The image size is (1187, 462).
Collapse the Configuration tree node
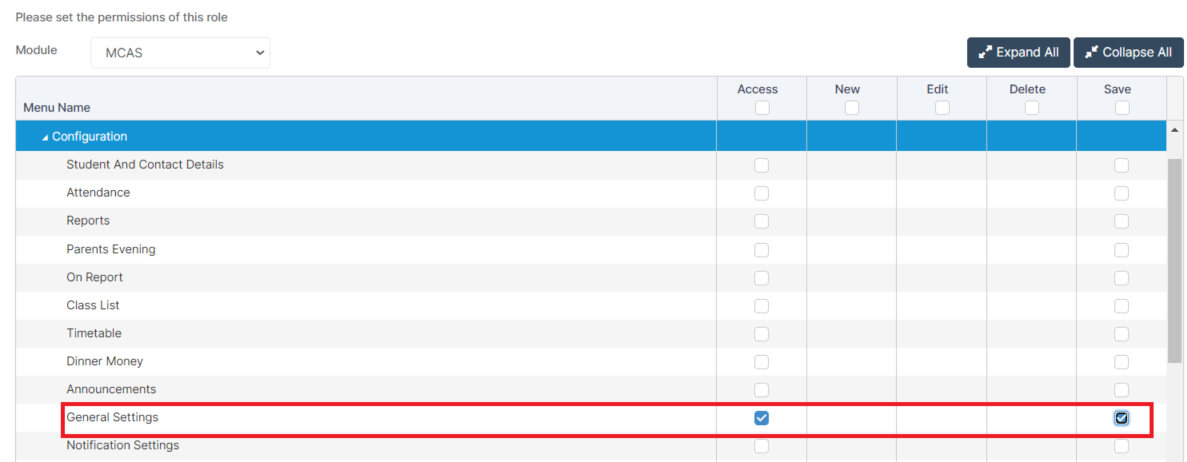coord(45,137)
